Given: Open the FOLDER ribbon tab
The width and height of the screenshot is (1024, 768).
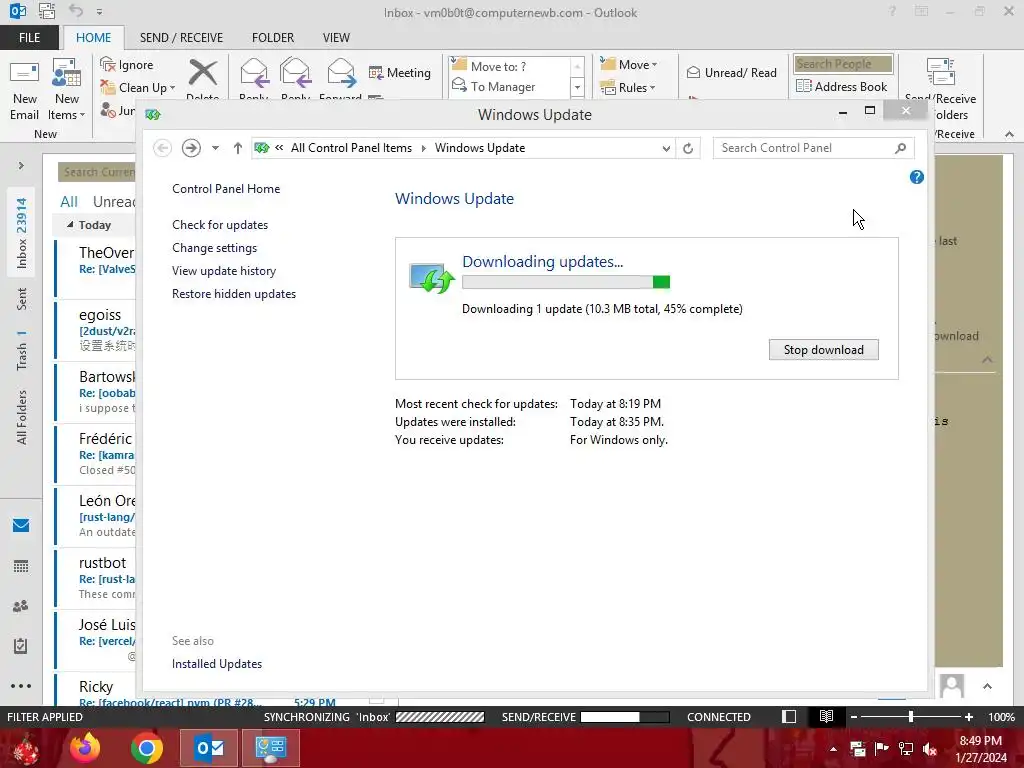Looking at the screenshot, I should click(x=273, y=38).
